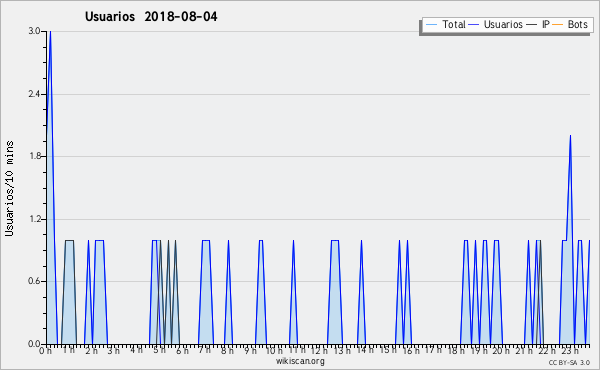Image resolution: width=600 pixels, height=370 pixels.
Task: Click the 20 h label on x-axis
Action: click(500, 350)
